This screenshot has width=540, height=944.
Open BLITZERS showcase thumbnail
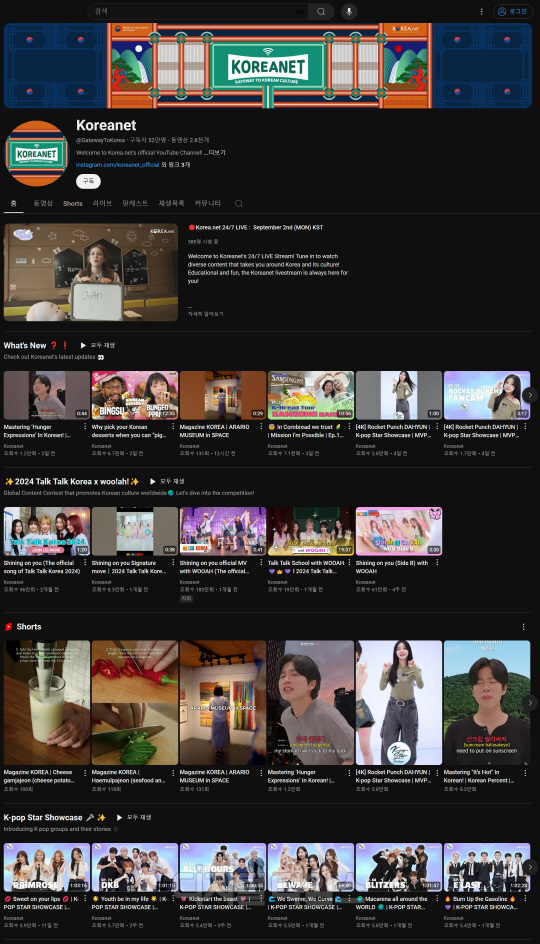[399, 867]
